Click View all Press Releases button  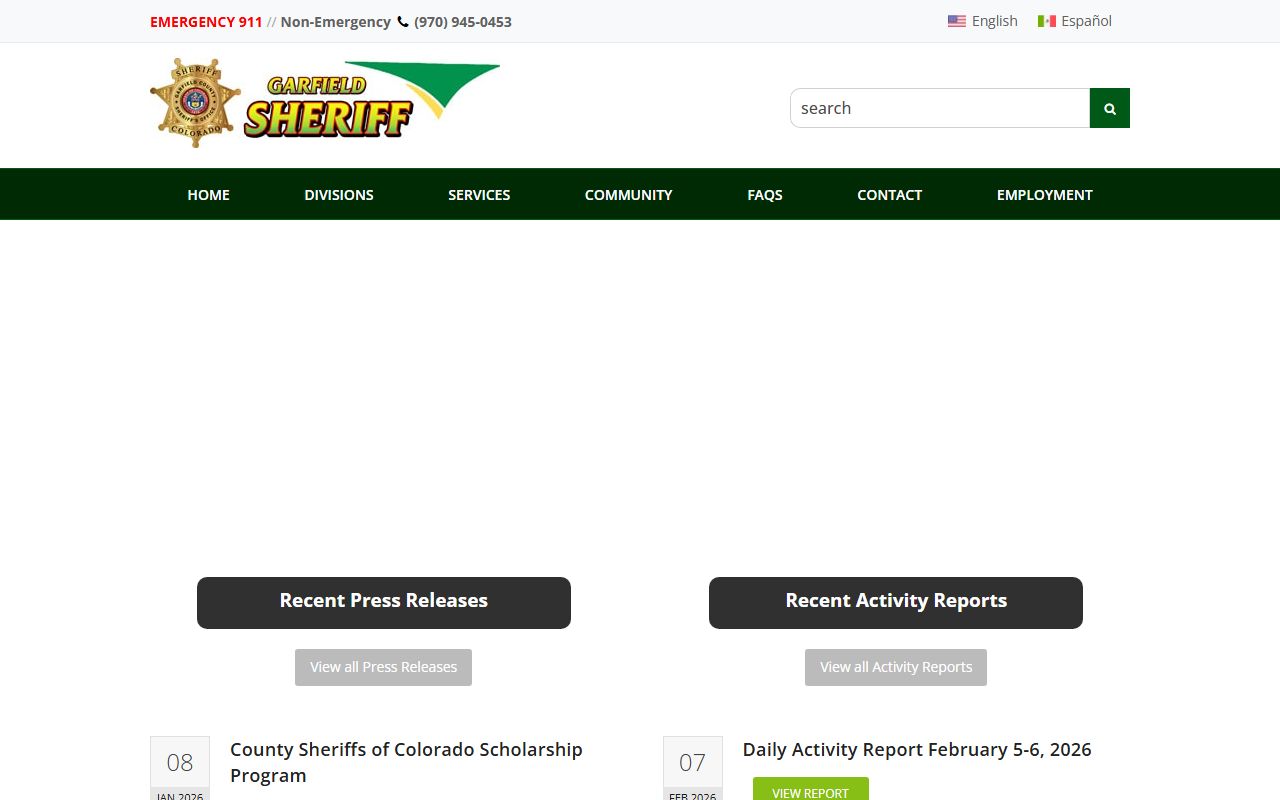pos(383,667)
